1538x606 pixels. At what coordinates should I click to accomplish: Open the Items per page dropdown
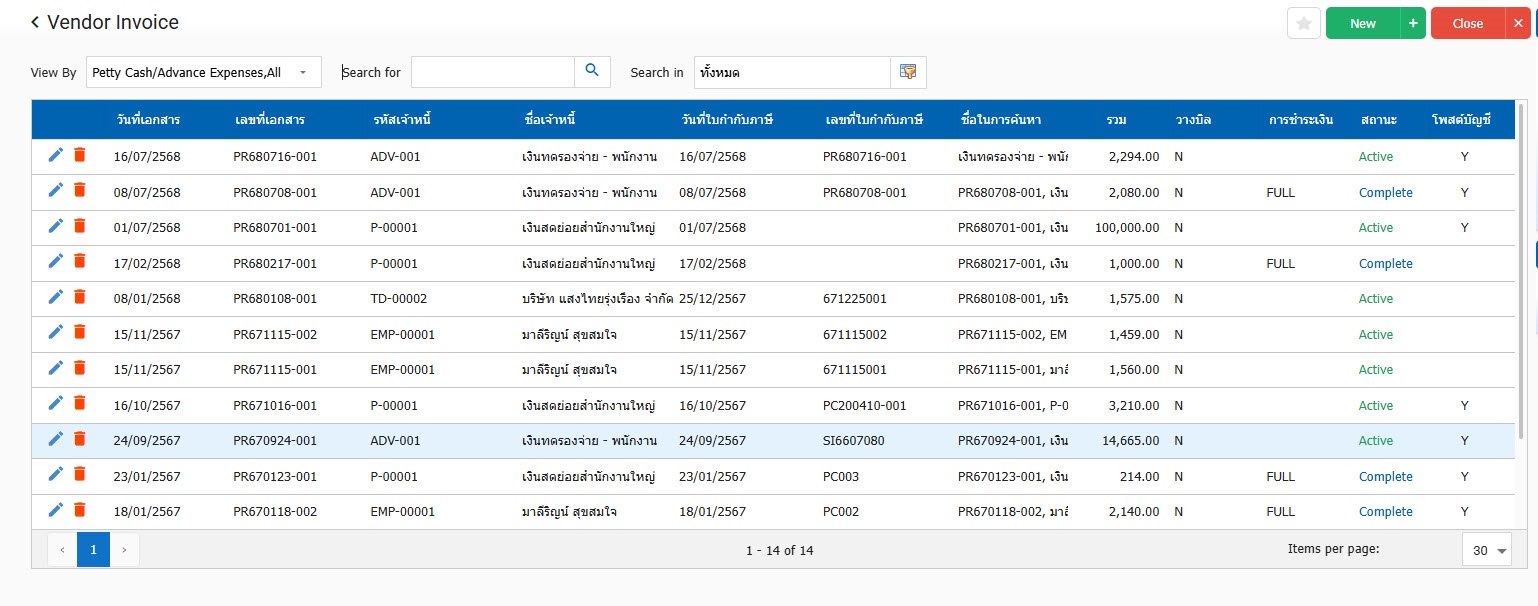1487,550
